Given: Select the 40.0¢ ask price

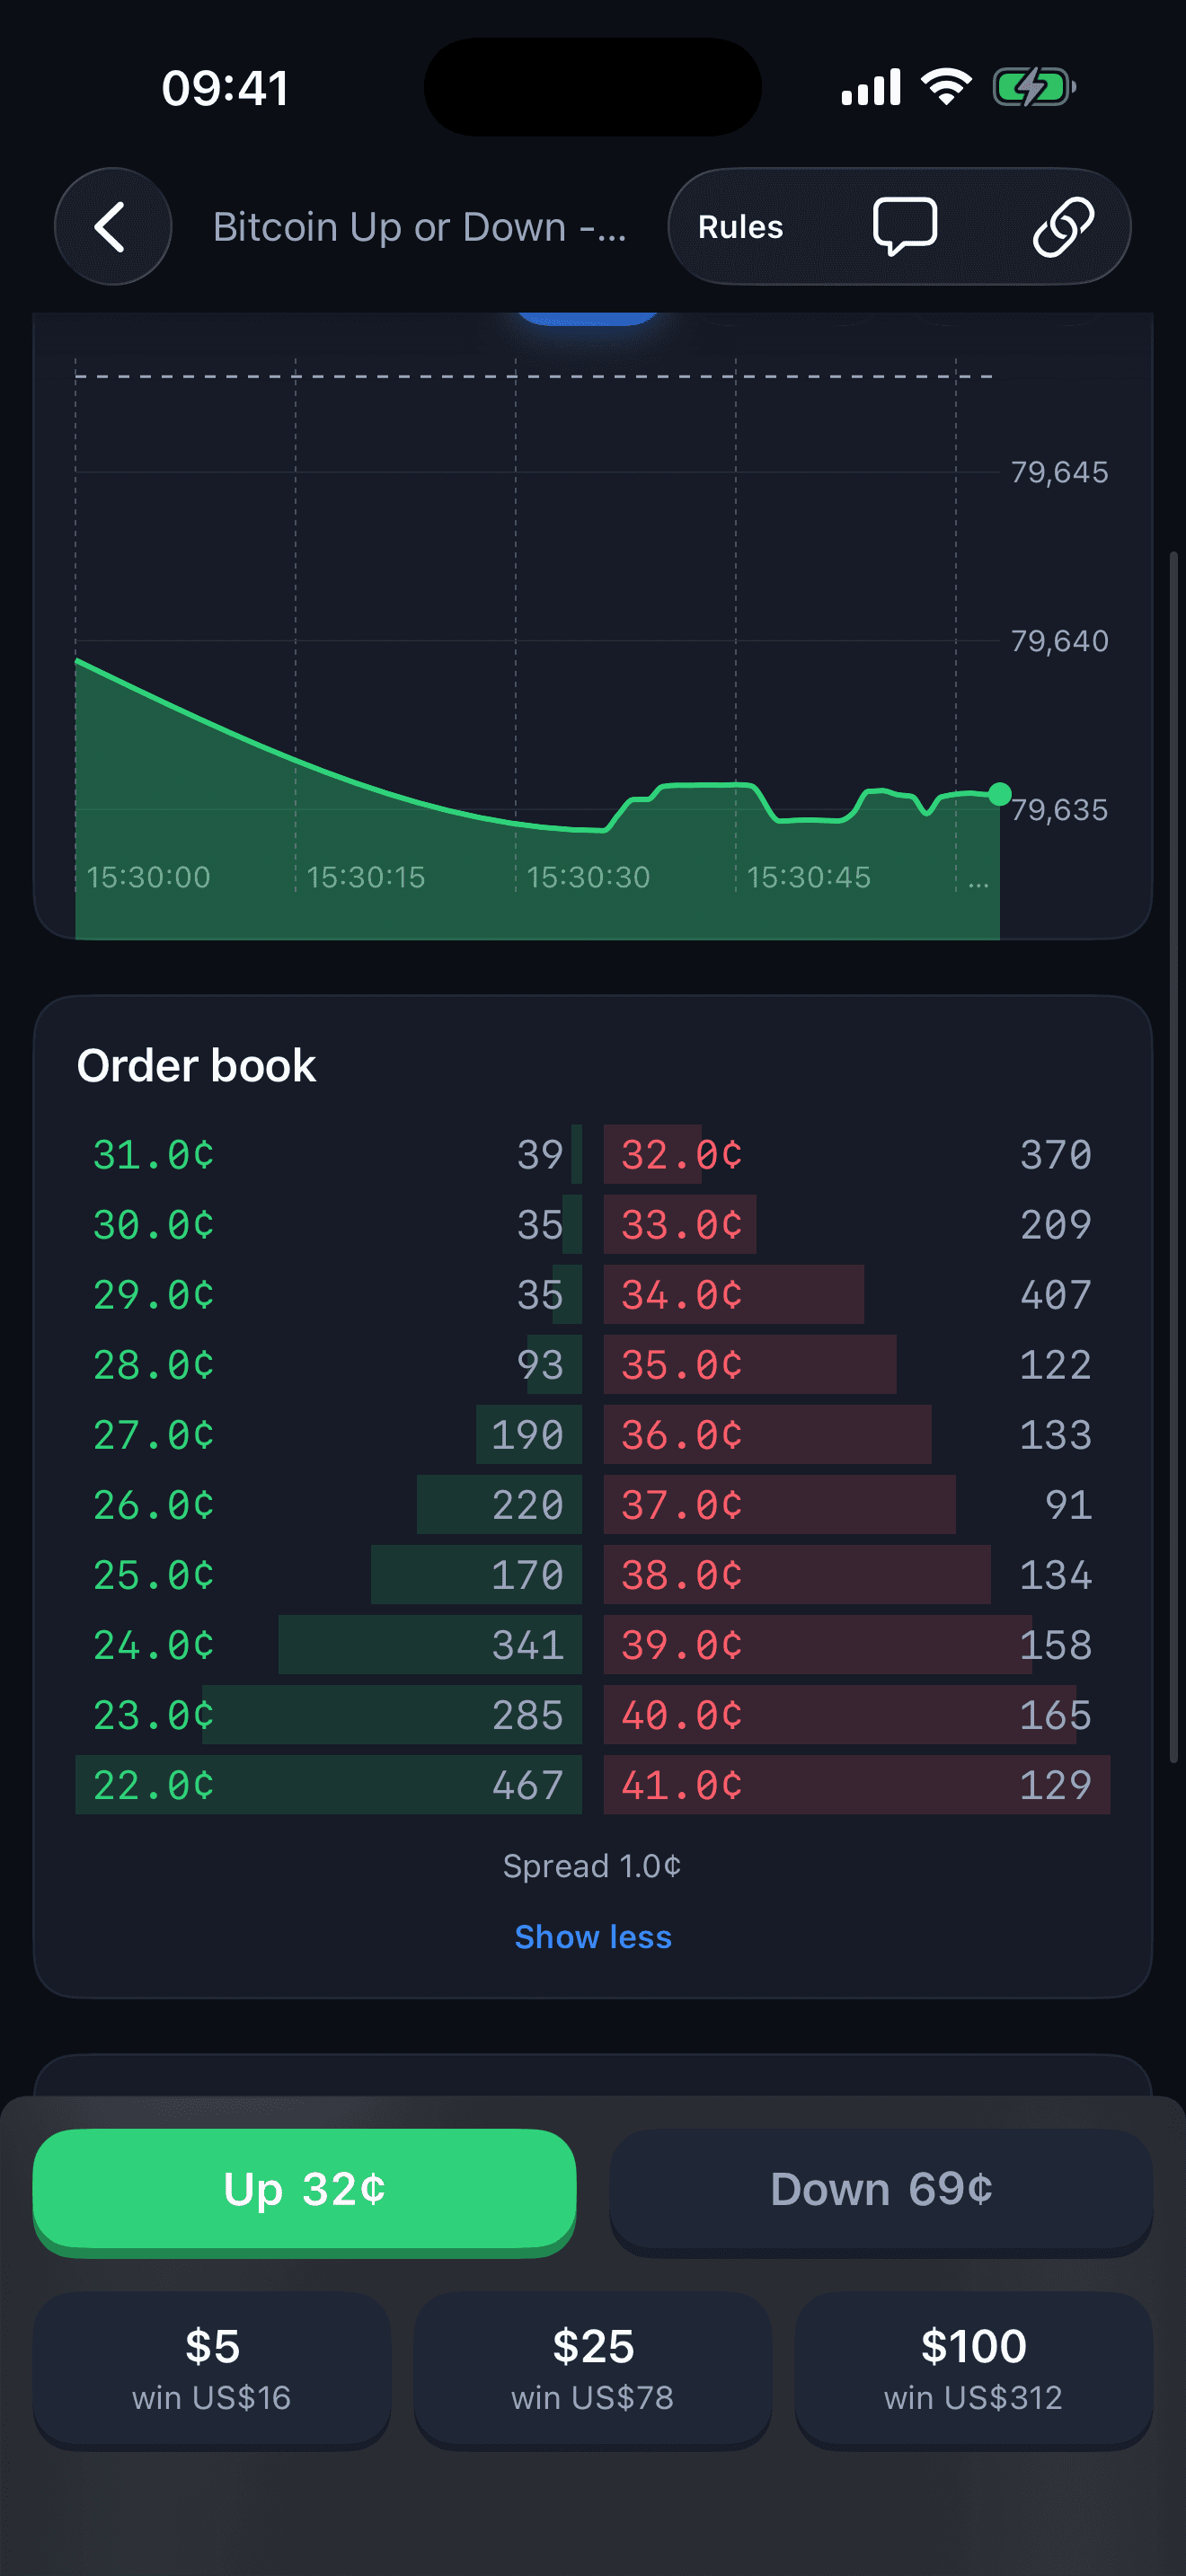Looking at the screenshot, I should click(x=682, y=1715).
